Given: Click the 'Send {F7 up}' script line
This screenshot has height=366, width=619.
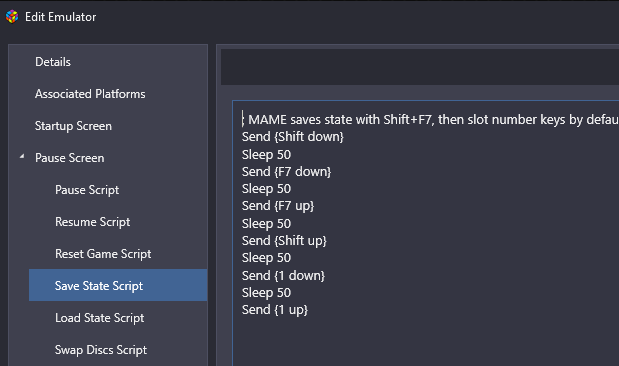Looking at the screenshot, I should (278, 206).
